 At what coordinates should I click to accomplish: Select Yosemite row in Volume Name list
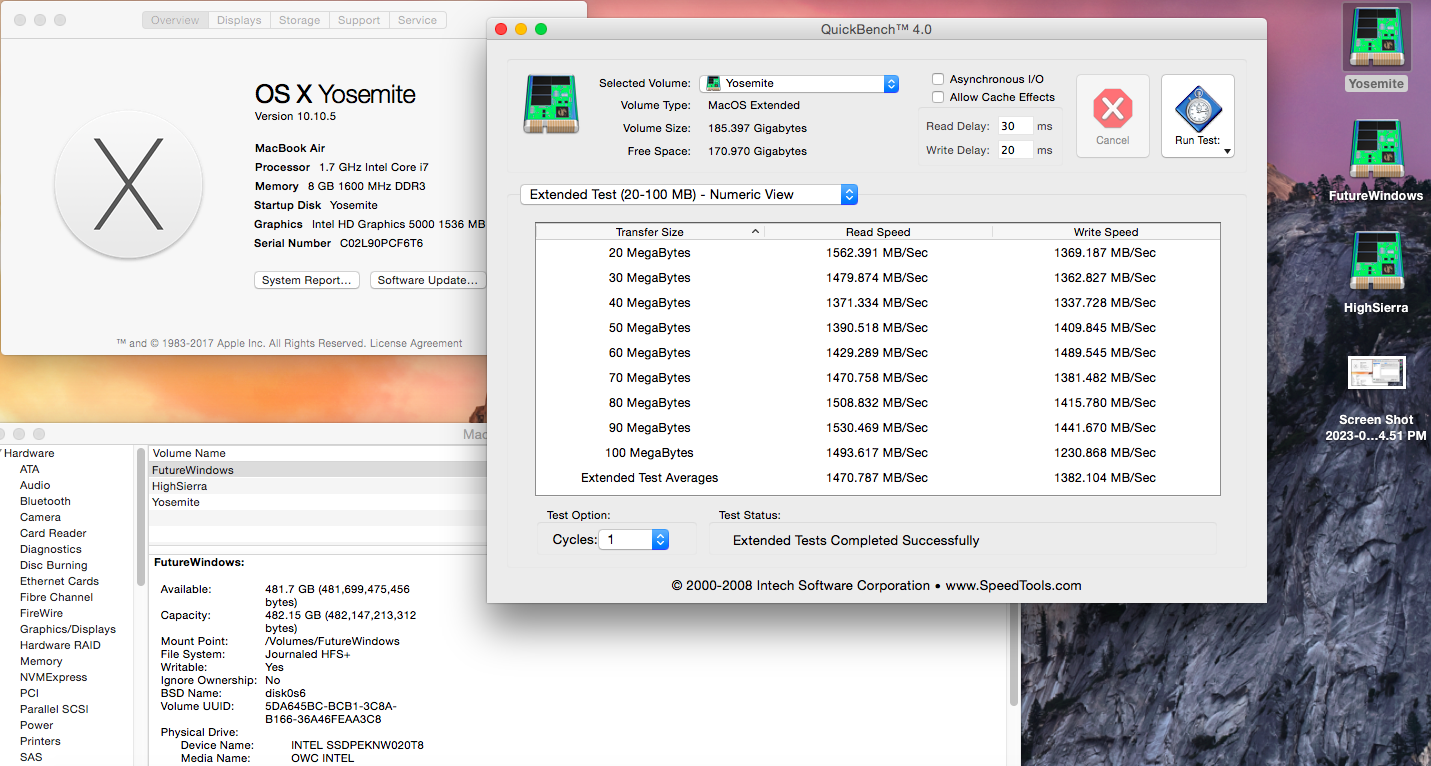(x=317, y=502)
